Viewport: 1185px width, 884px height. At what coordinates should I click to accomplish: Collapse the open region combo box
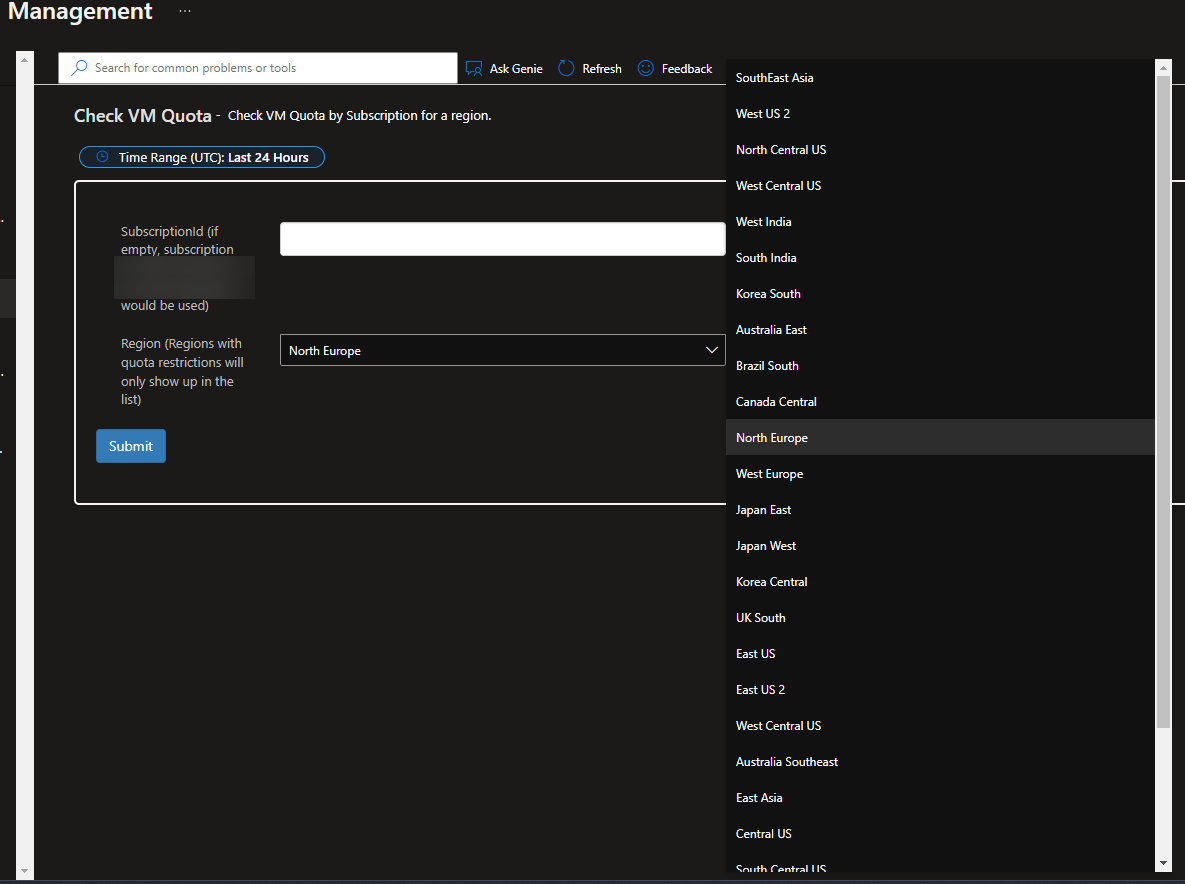point(711,350)
